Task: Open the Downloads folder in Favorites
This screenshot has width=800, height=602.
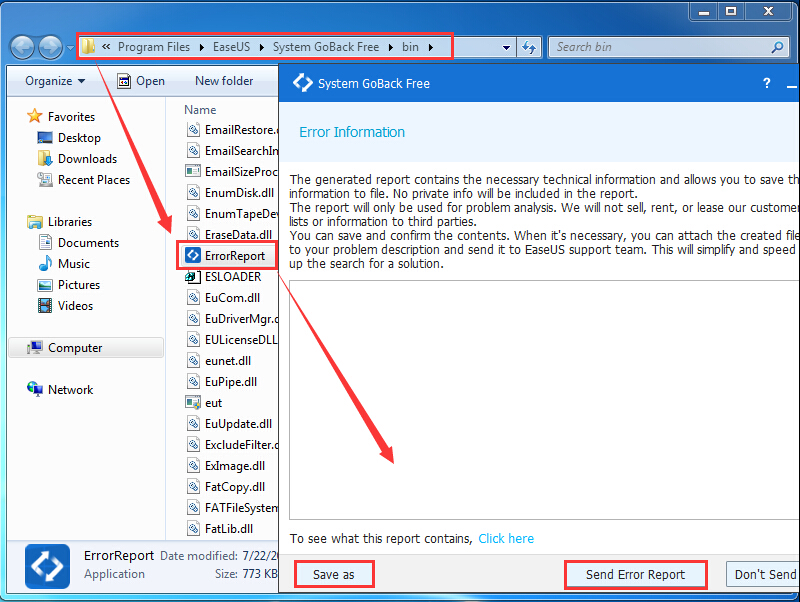Action: pos(87,159)
